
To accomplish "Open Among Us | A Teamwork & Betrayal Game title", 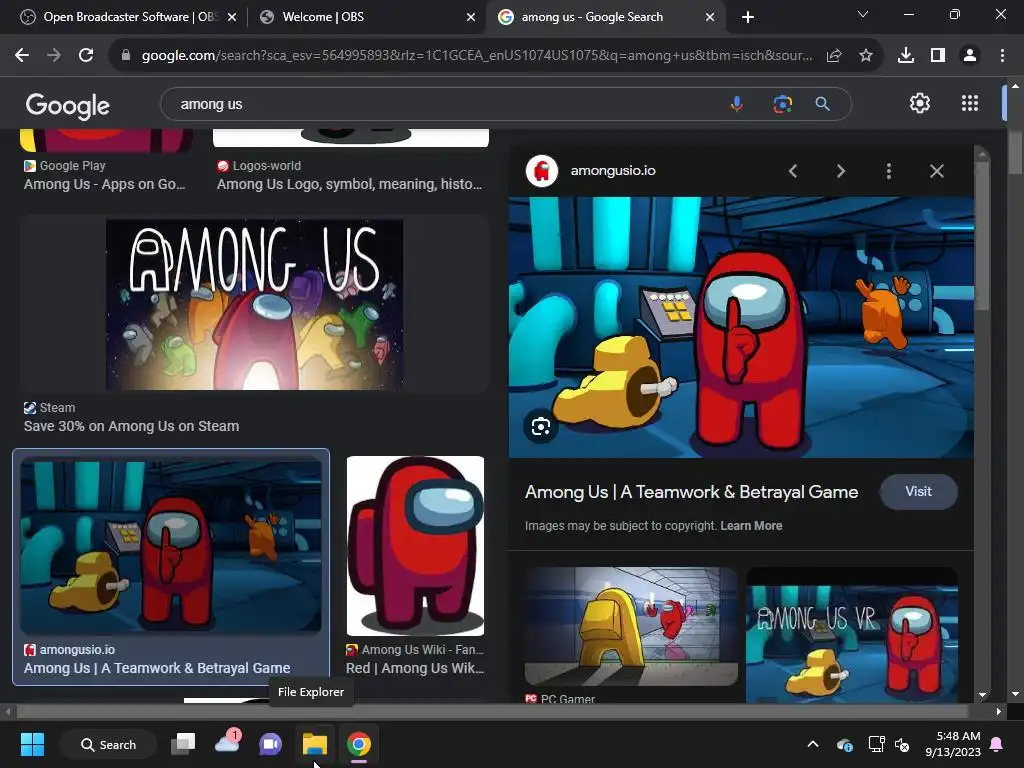I will (692, 492).
